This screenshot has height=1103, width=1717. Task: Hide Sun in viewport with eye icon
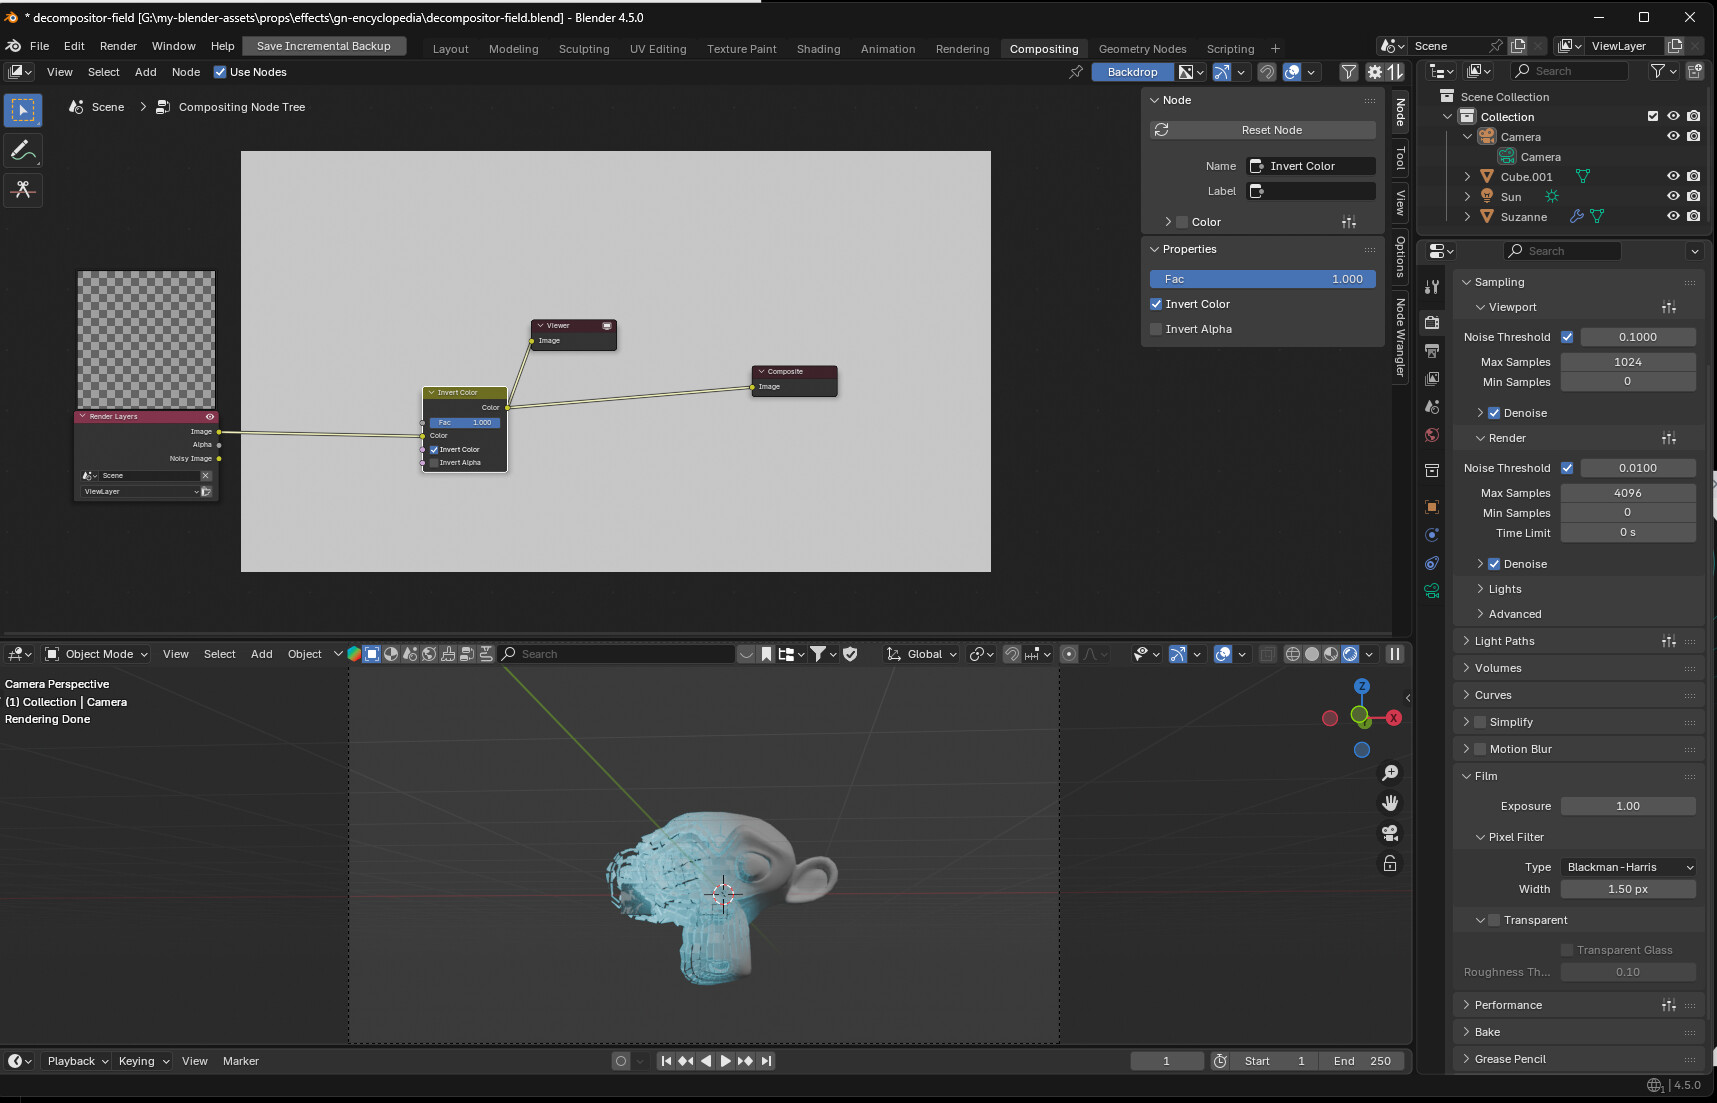point(1673,196)
